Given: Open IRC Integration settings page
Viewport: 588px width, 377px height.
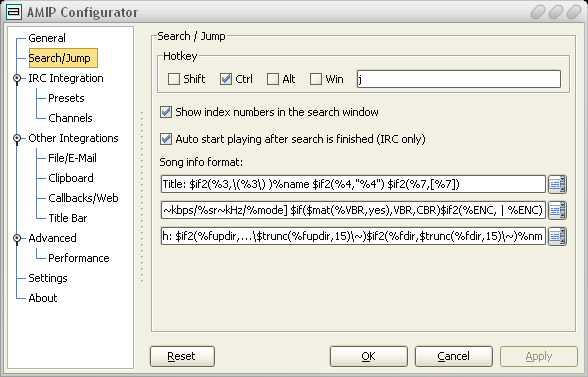Looking at the screenshot, I should point(66,78).
